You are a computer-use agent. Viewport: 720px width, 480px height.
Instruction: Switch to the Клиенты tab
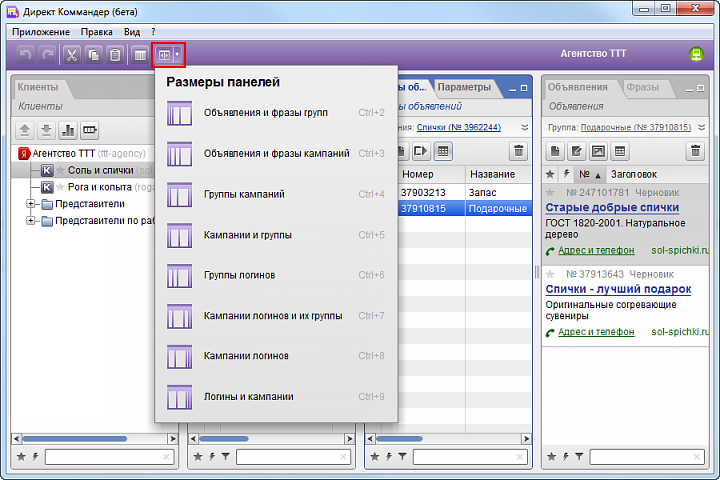[x=38, y=87]
